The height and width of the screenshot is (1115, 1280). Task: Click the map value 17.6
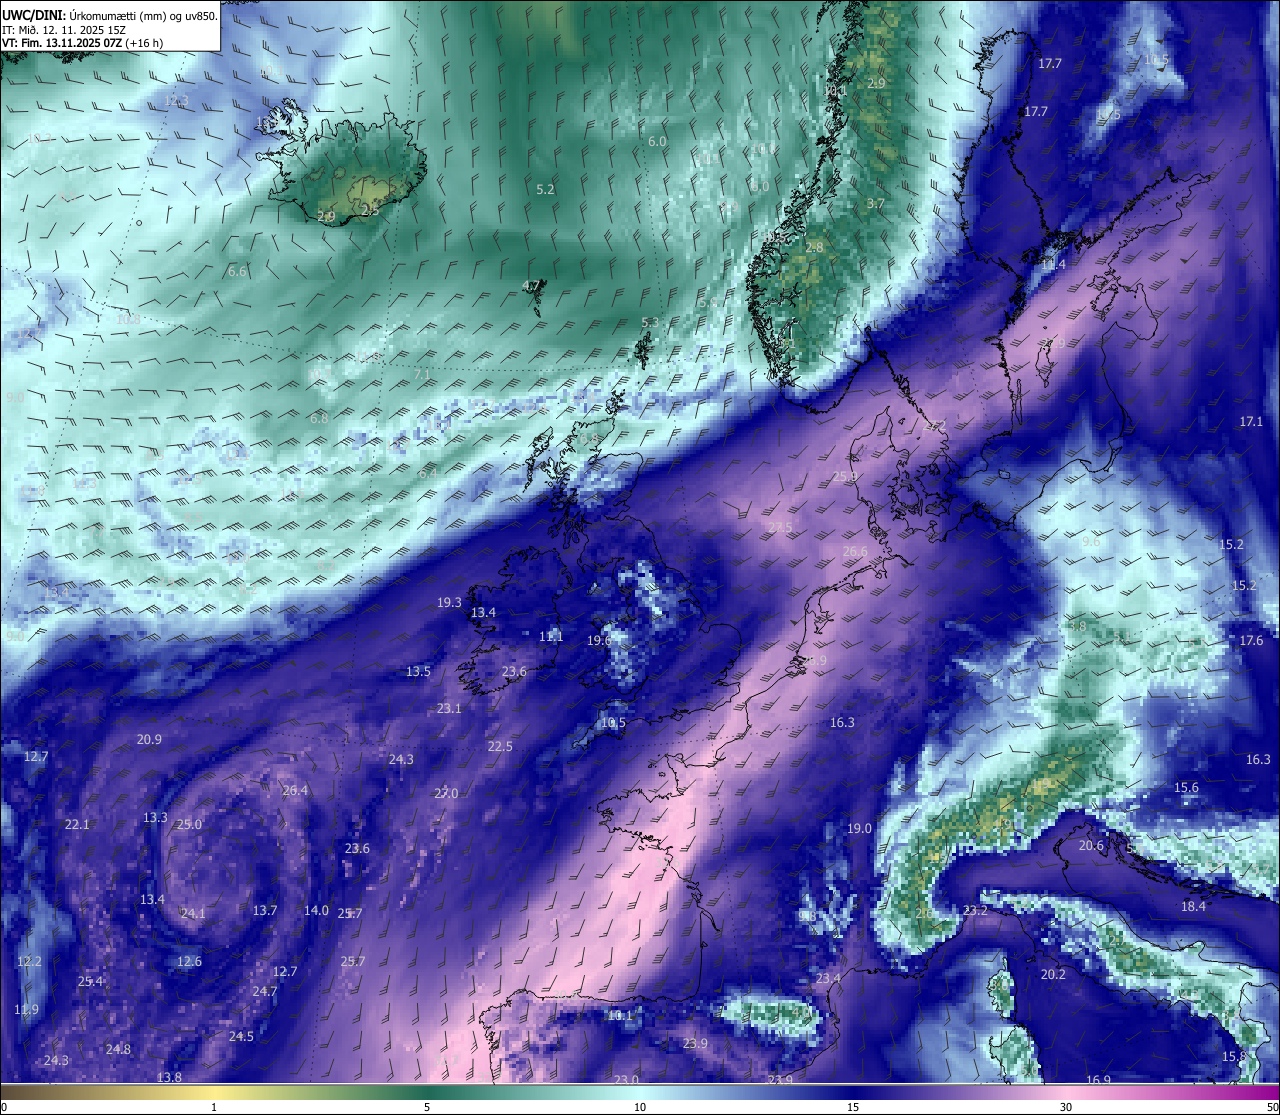1251,641
